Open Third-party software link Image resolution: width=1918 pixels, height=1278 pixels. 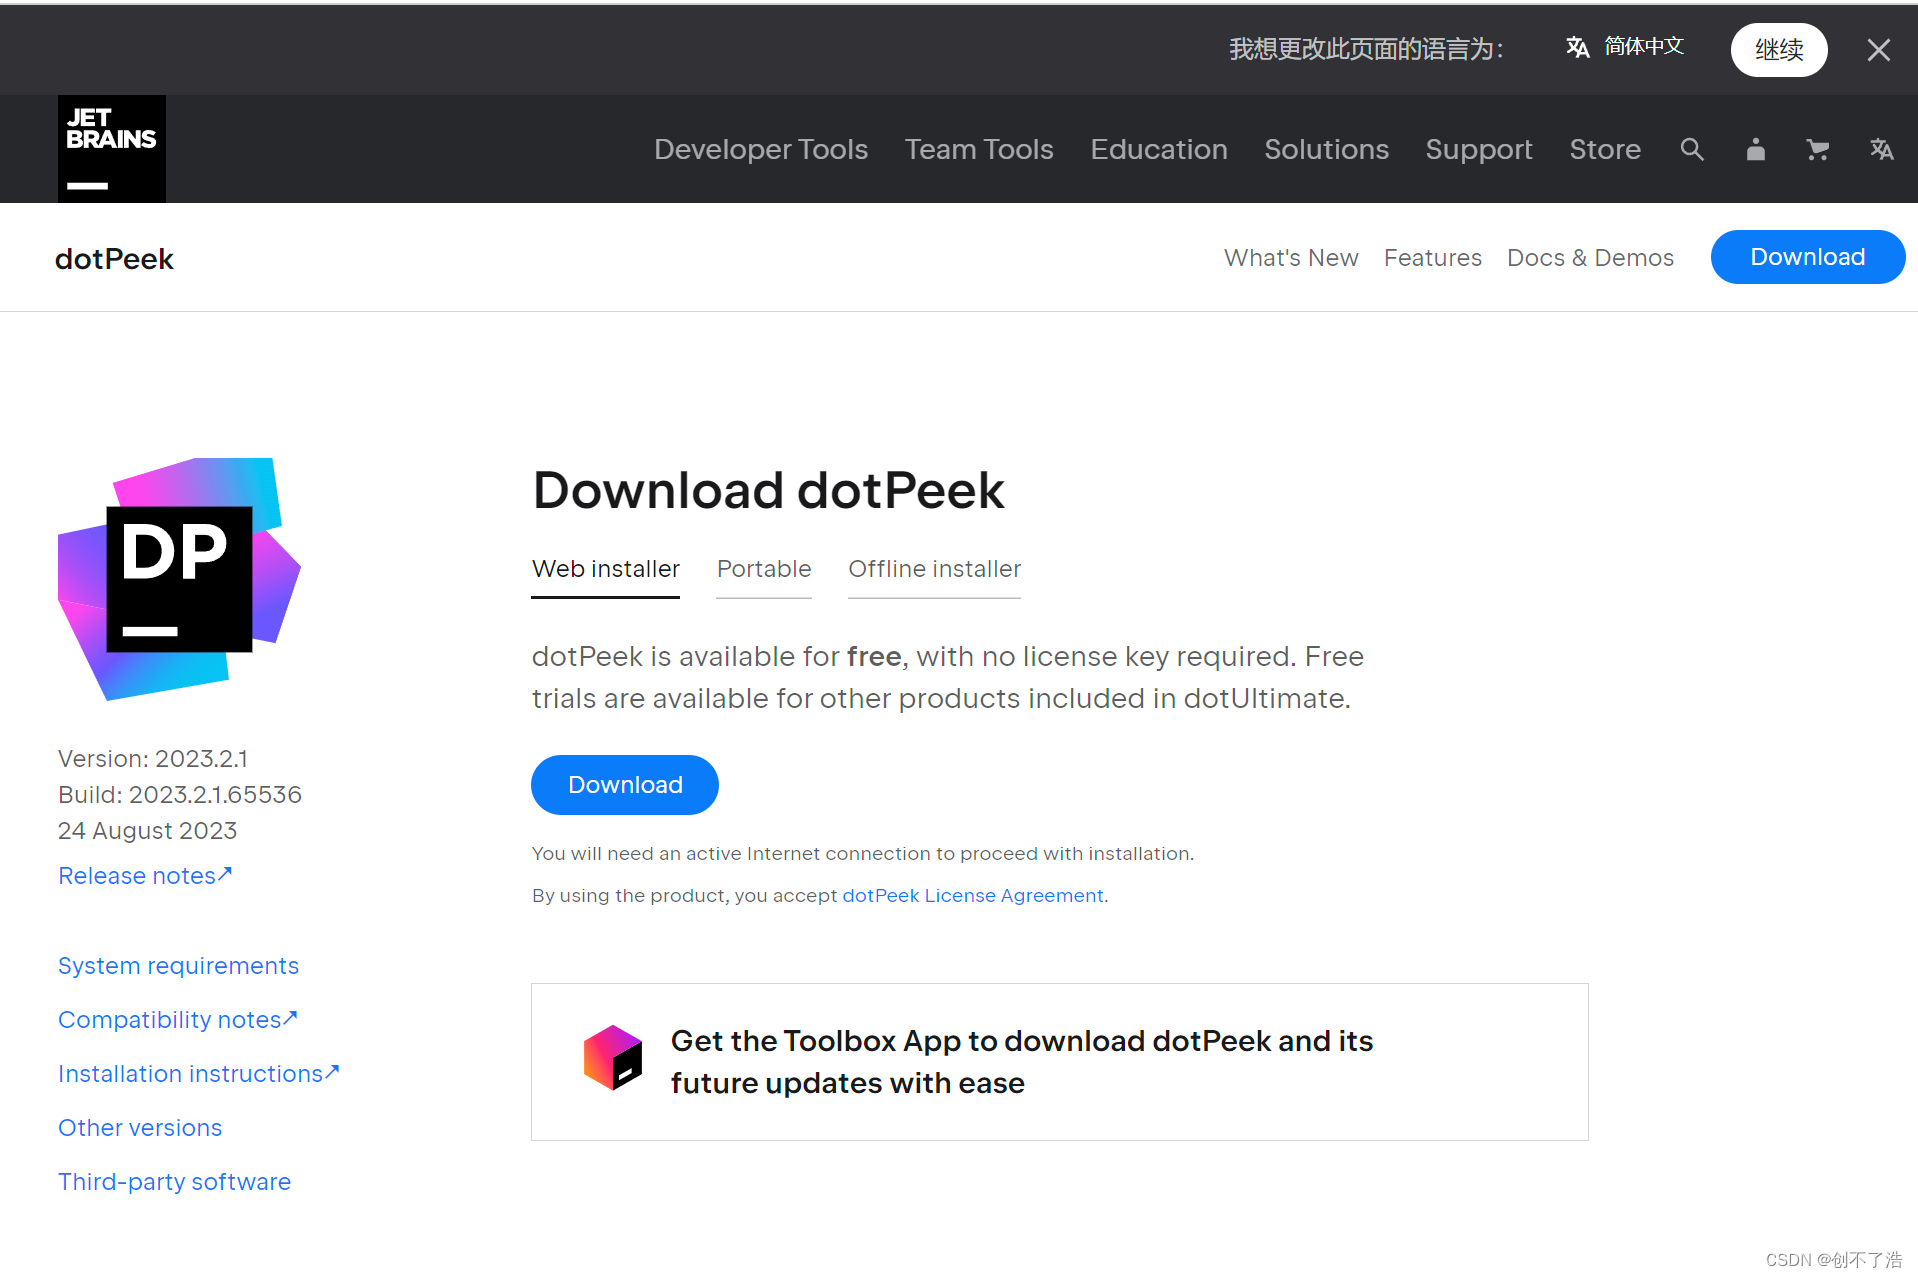click(174, 1181)
